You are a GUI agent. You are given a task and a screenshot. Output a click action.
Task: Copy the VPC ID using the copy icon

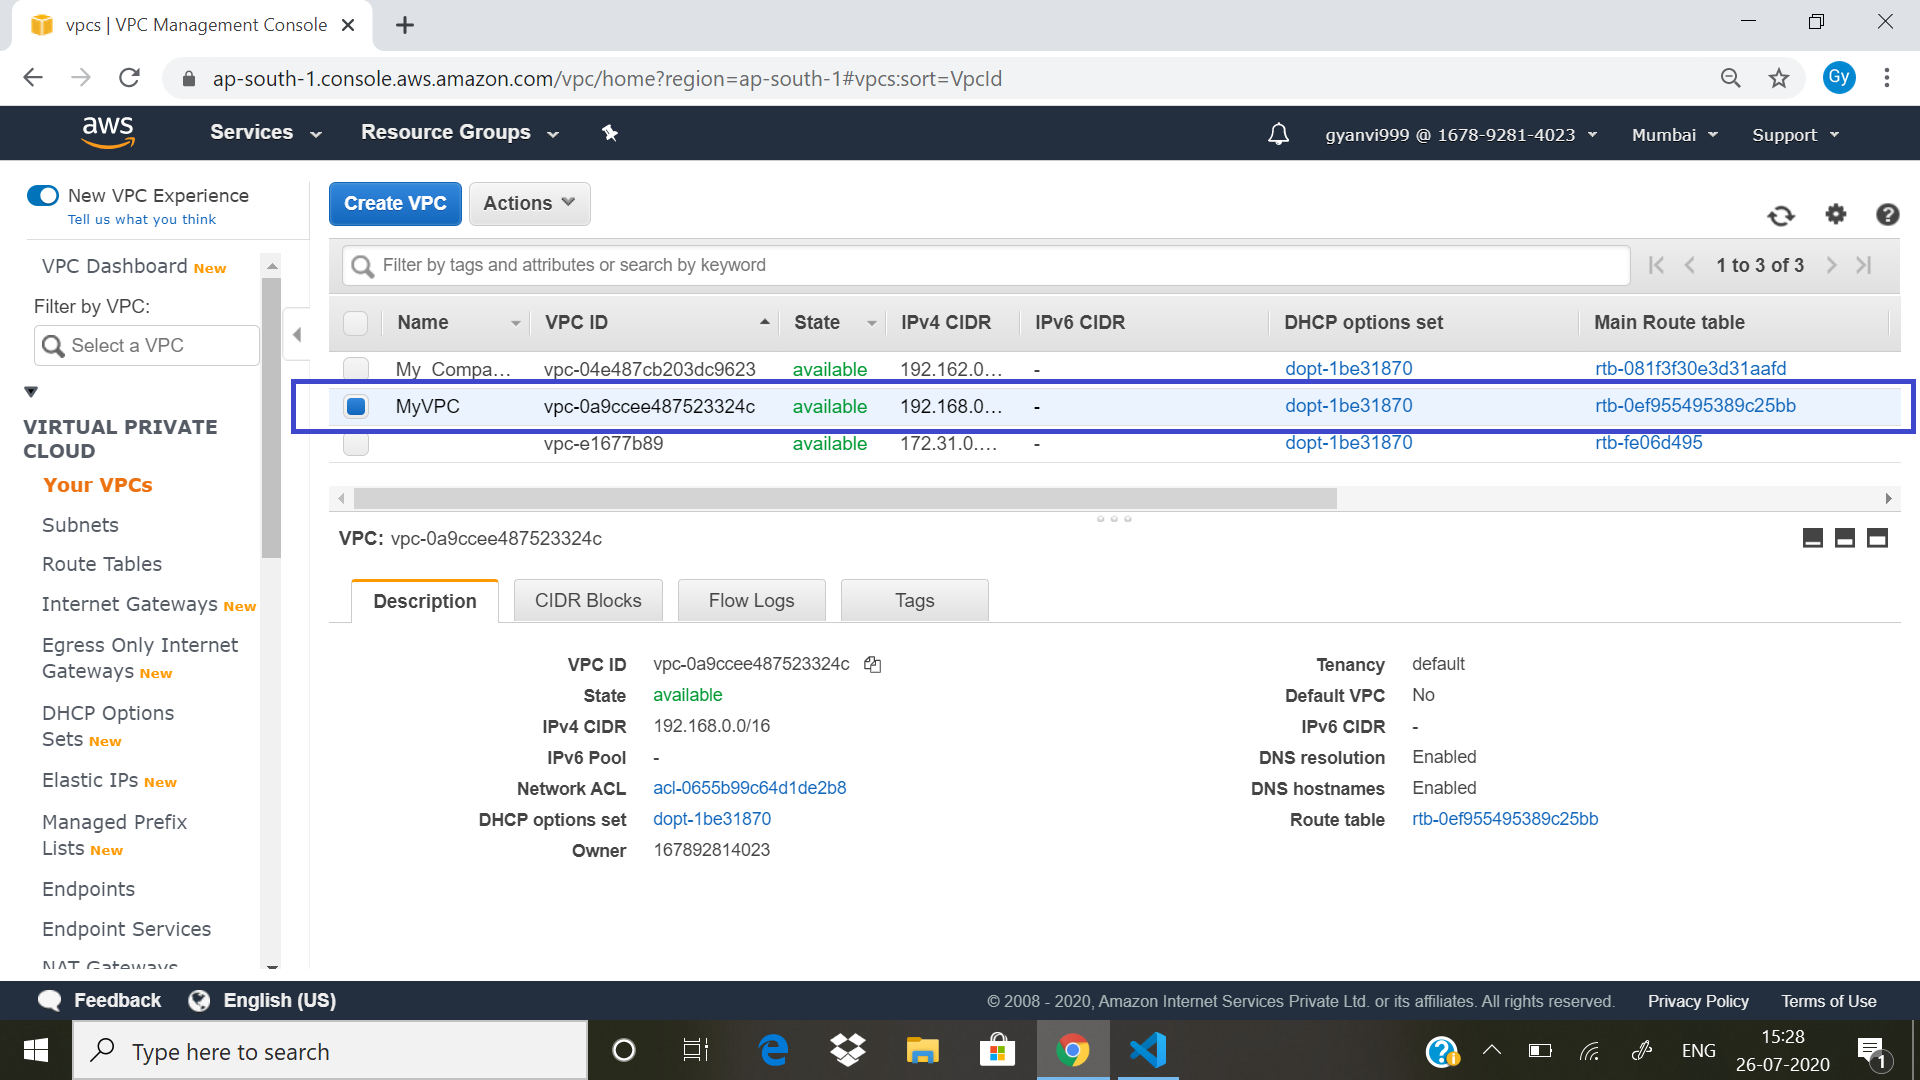pyautogui.click(x=871, y=664)
